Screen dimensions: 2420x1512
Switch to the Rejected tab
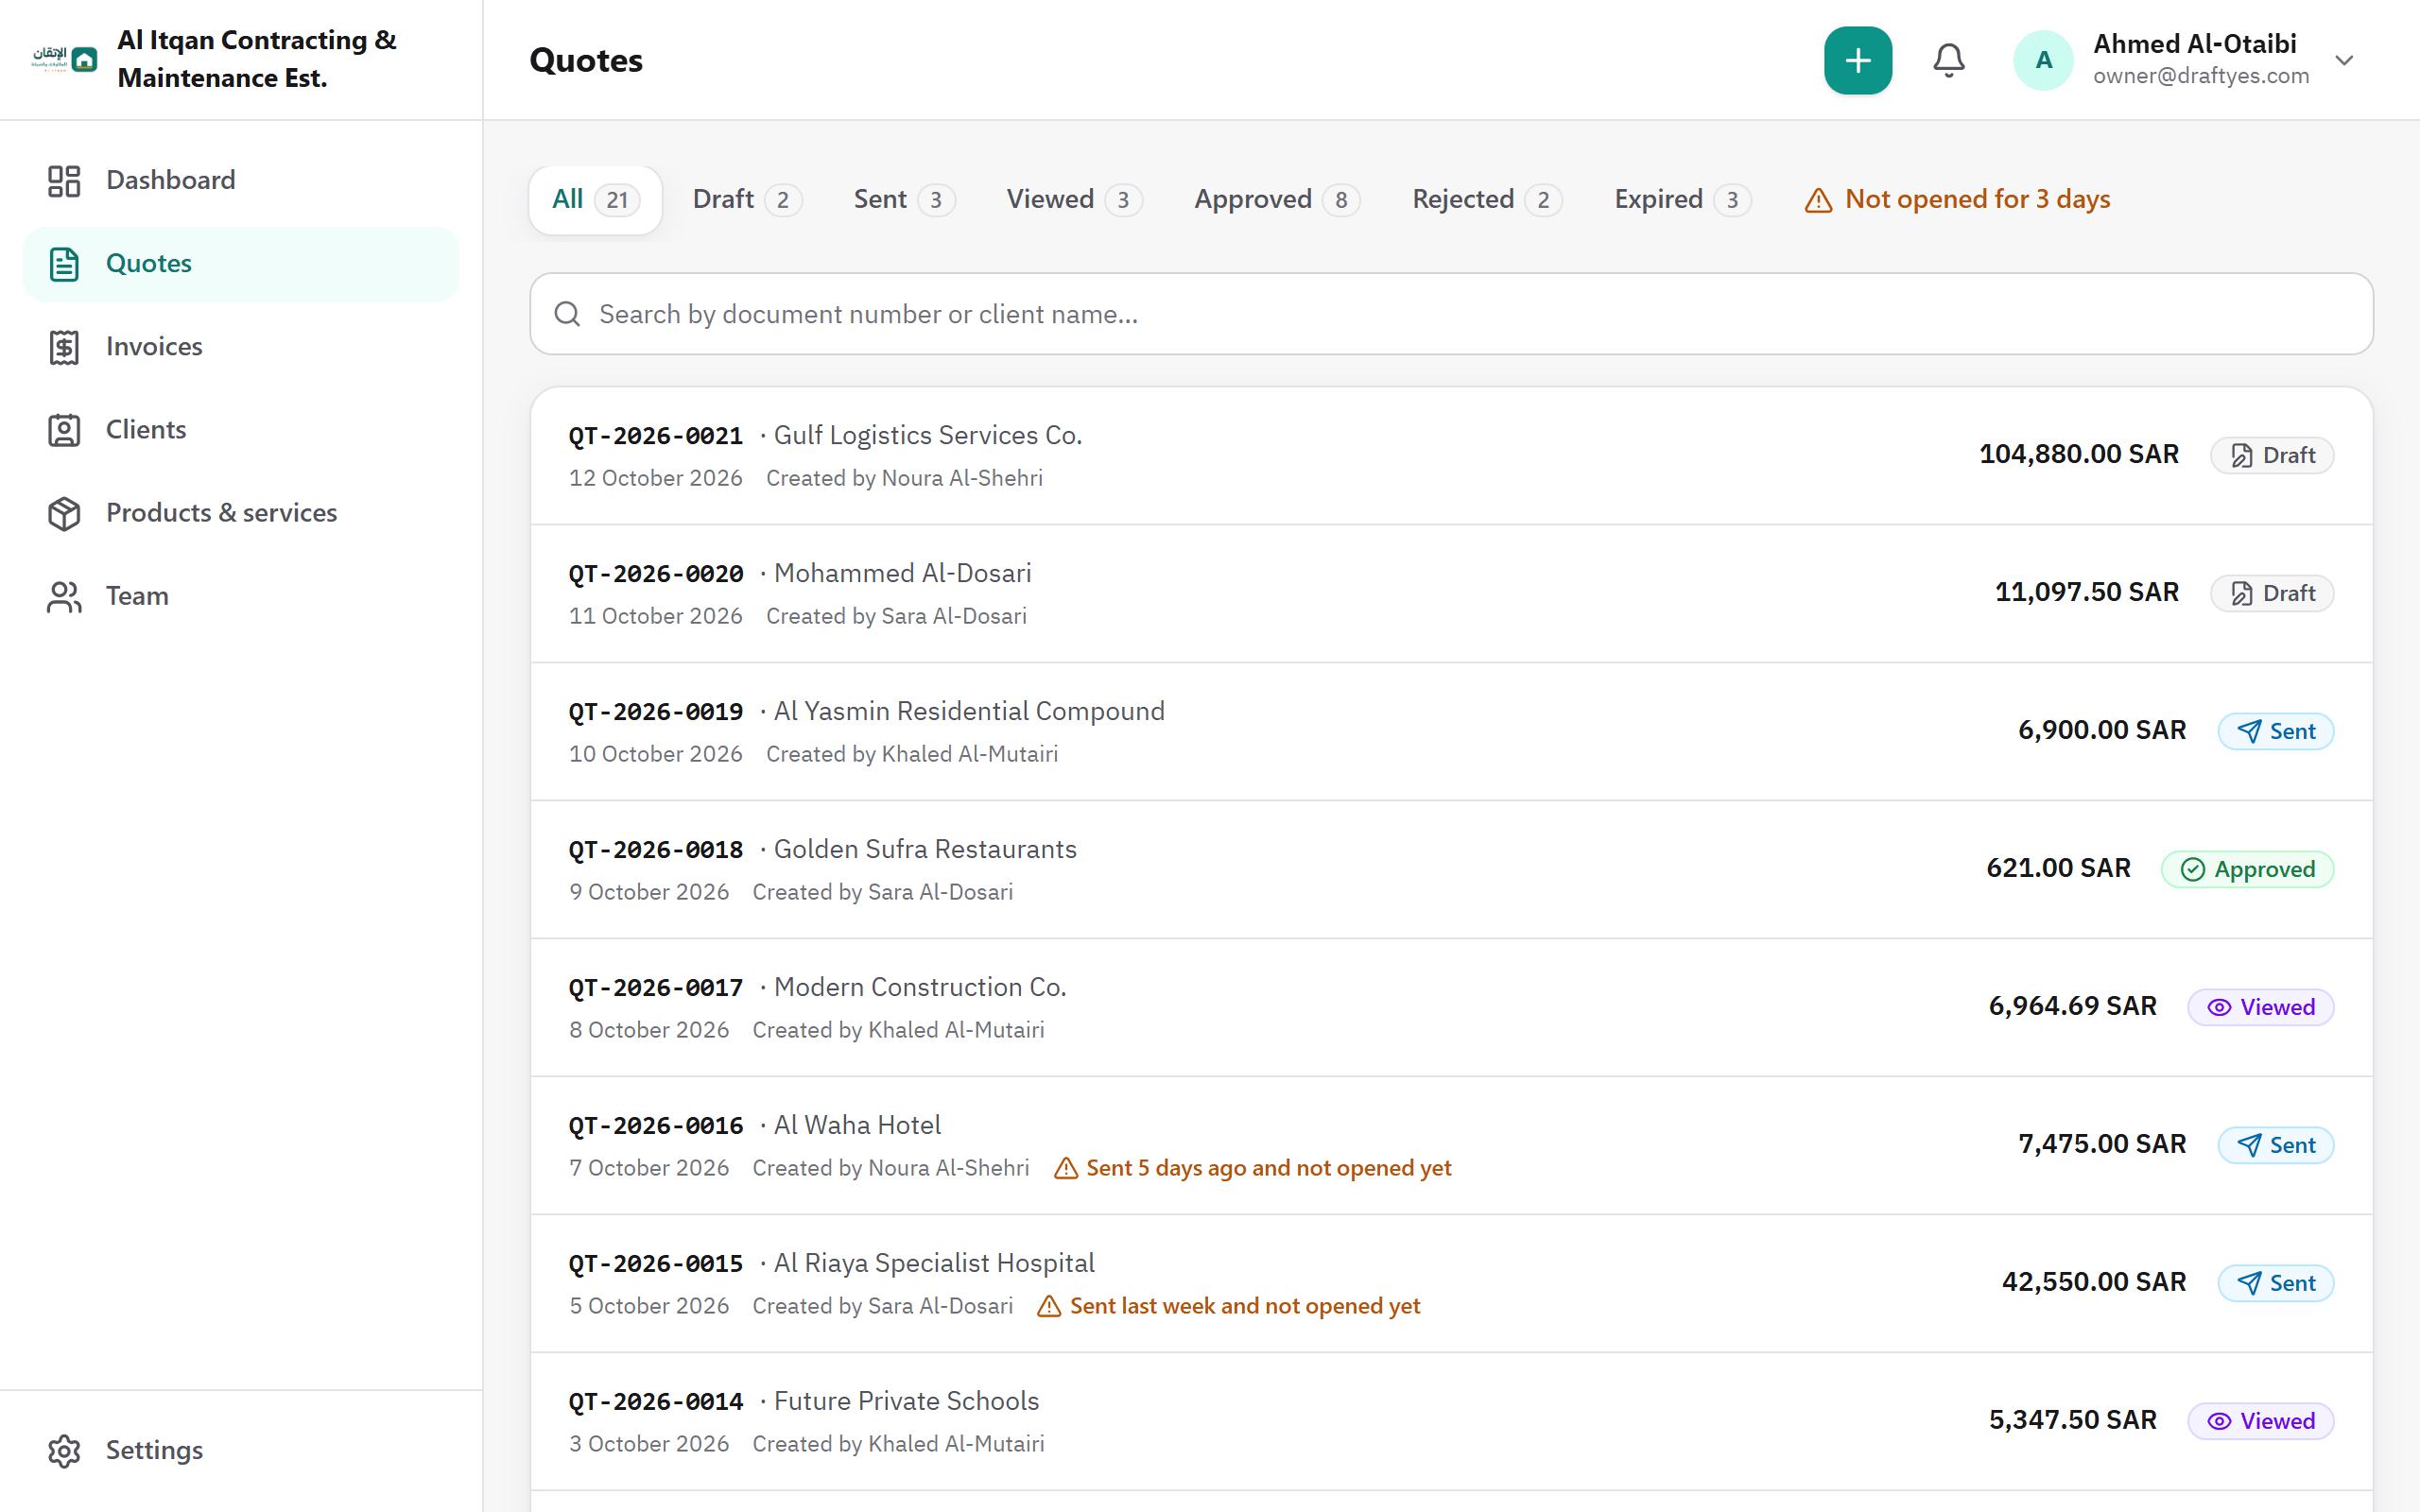pos(1486,199)
